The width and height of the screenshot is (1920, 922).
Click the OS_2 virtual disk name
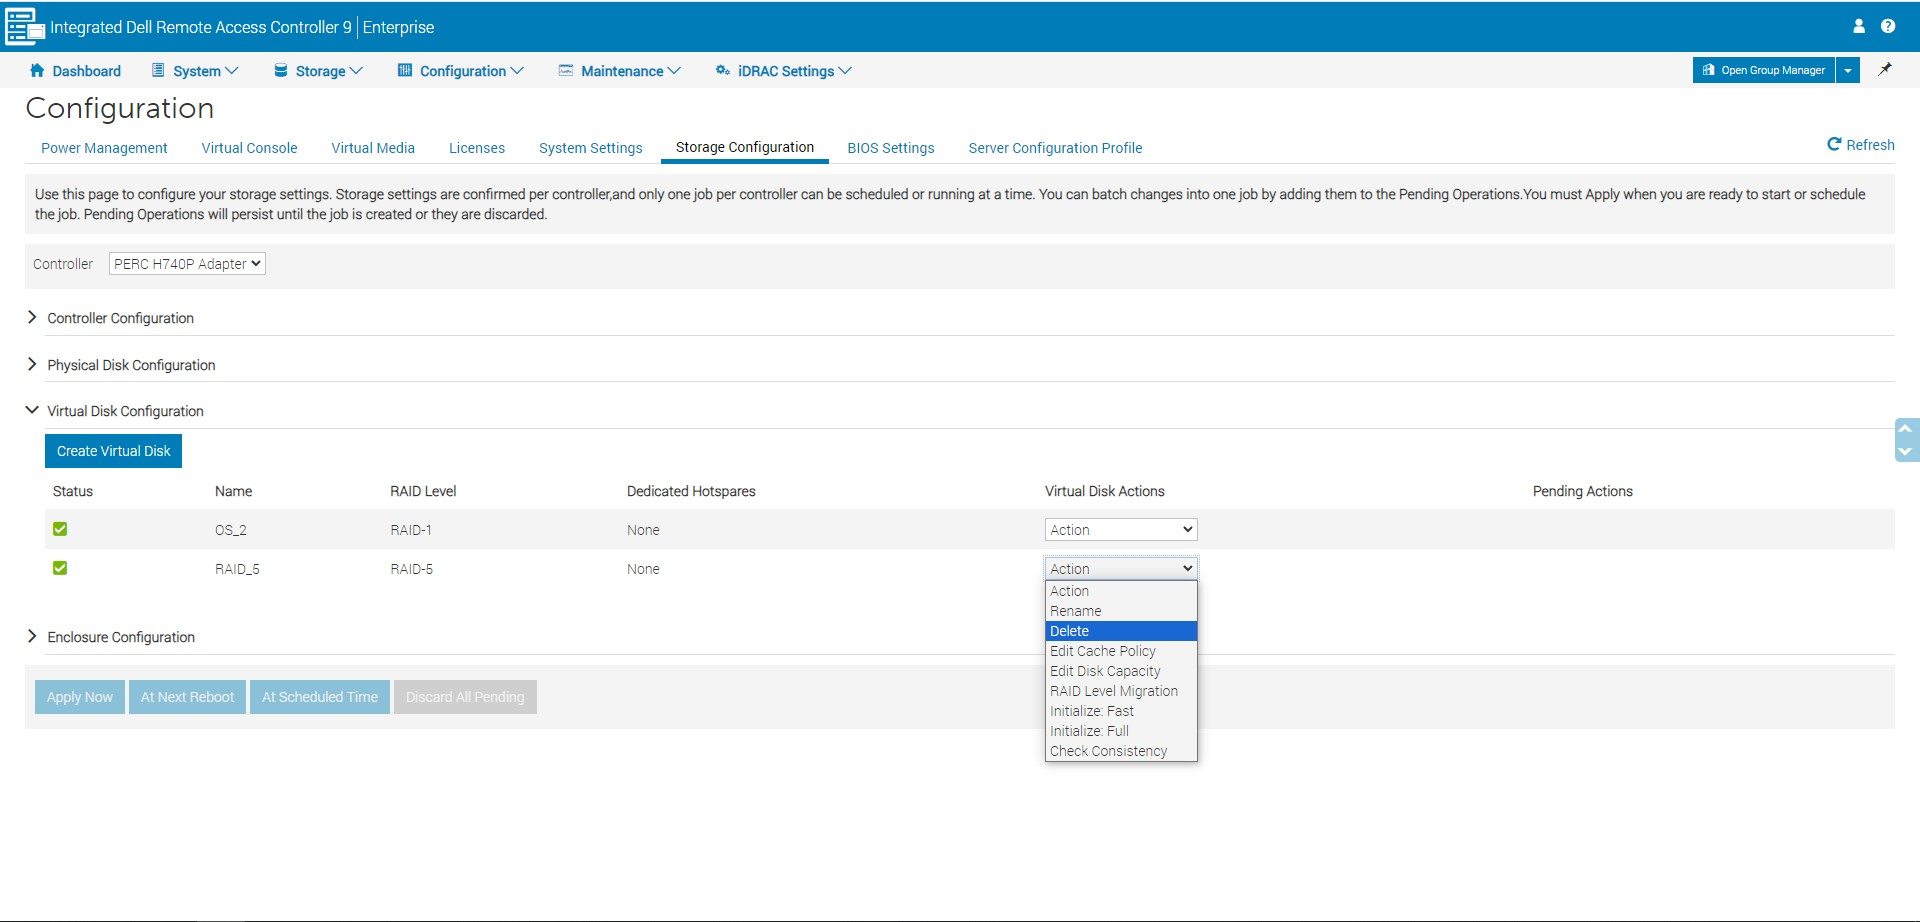click(231, 530)
